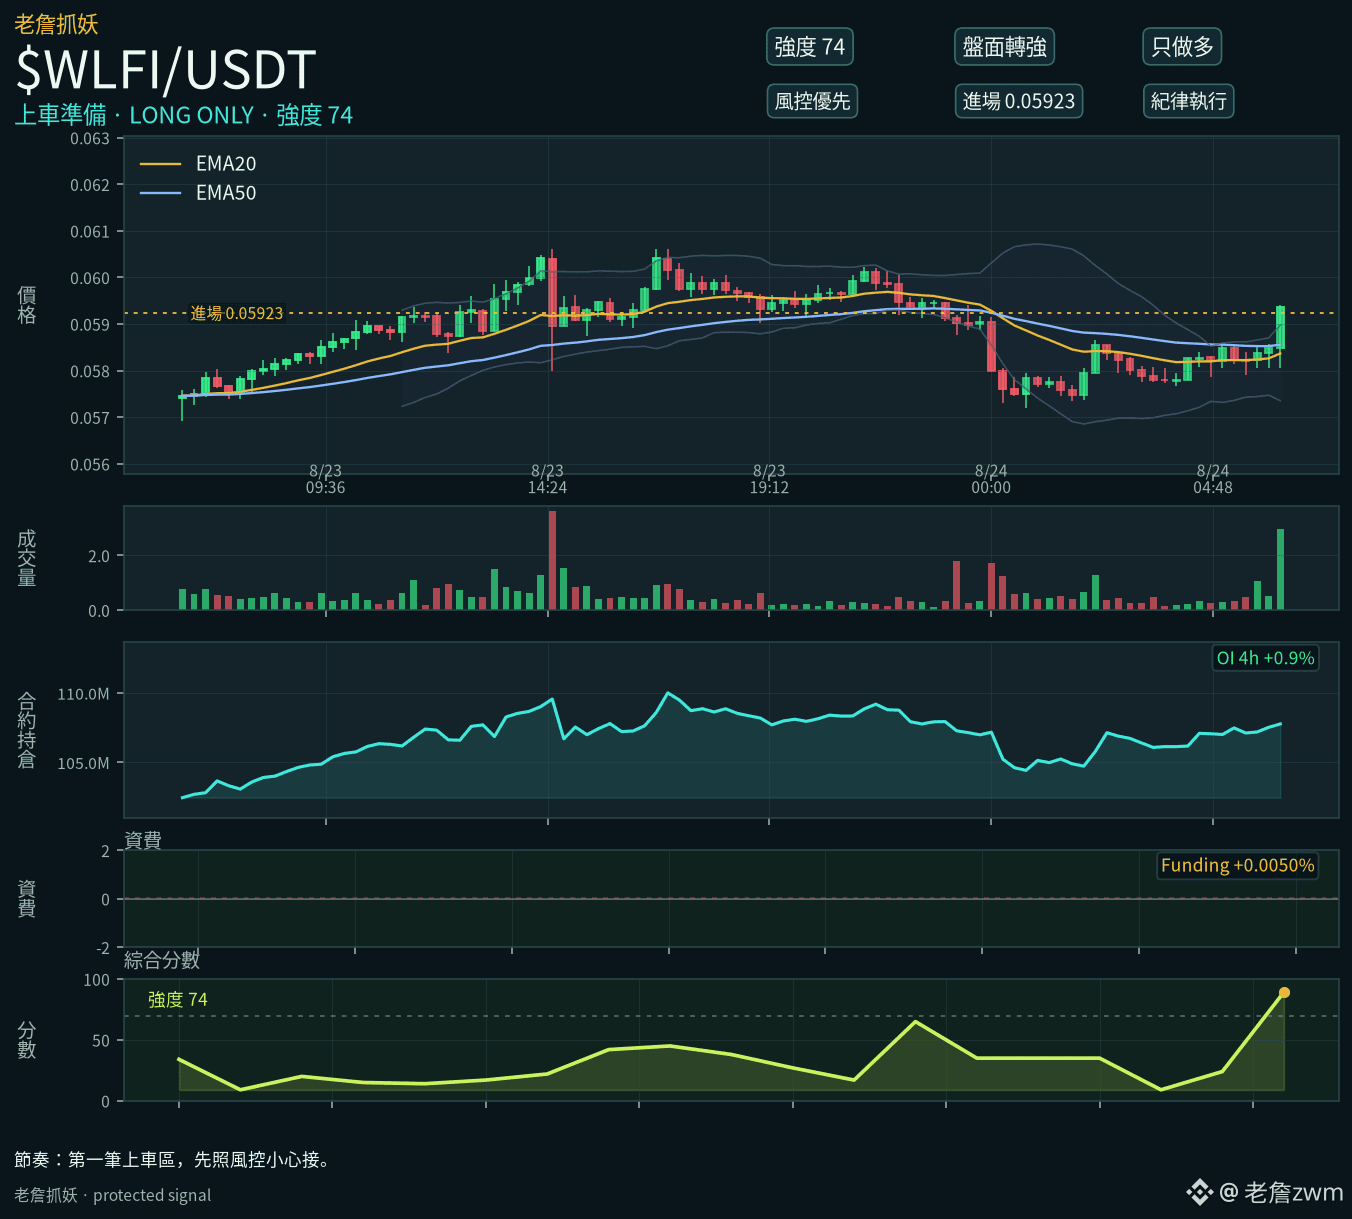Click the 100 score axis value
The image size is (1352, 1219).
(x=97, y=980)
